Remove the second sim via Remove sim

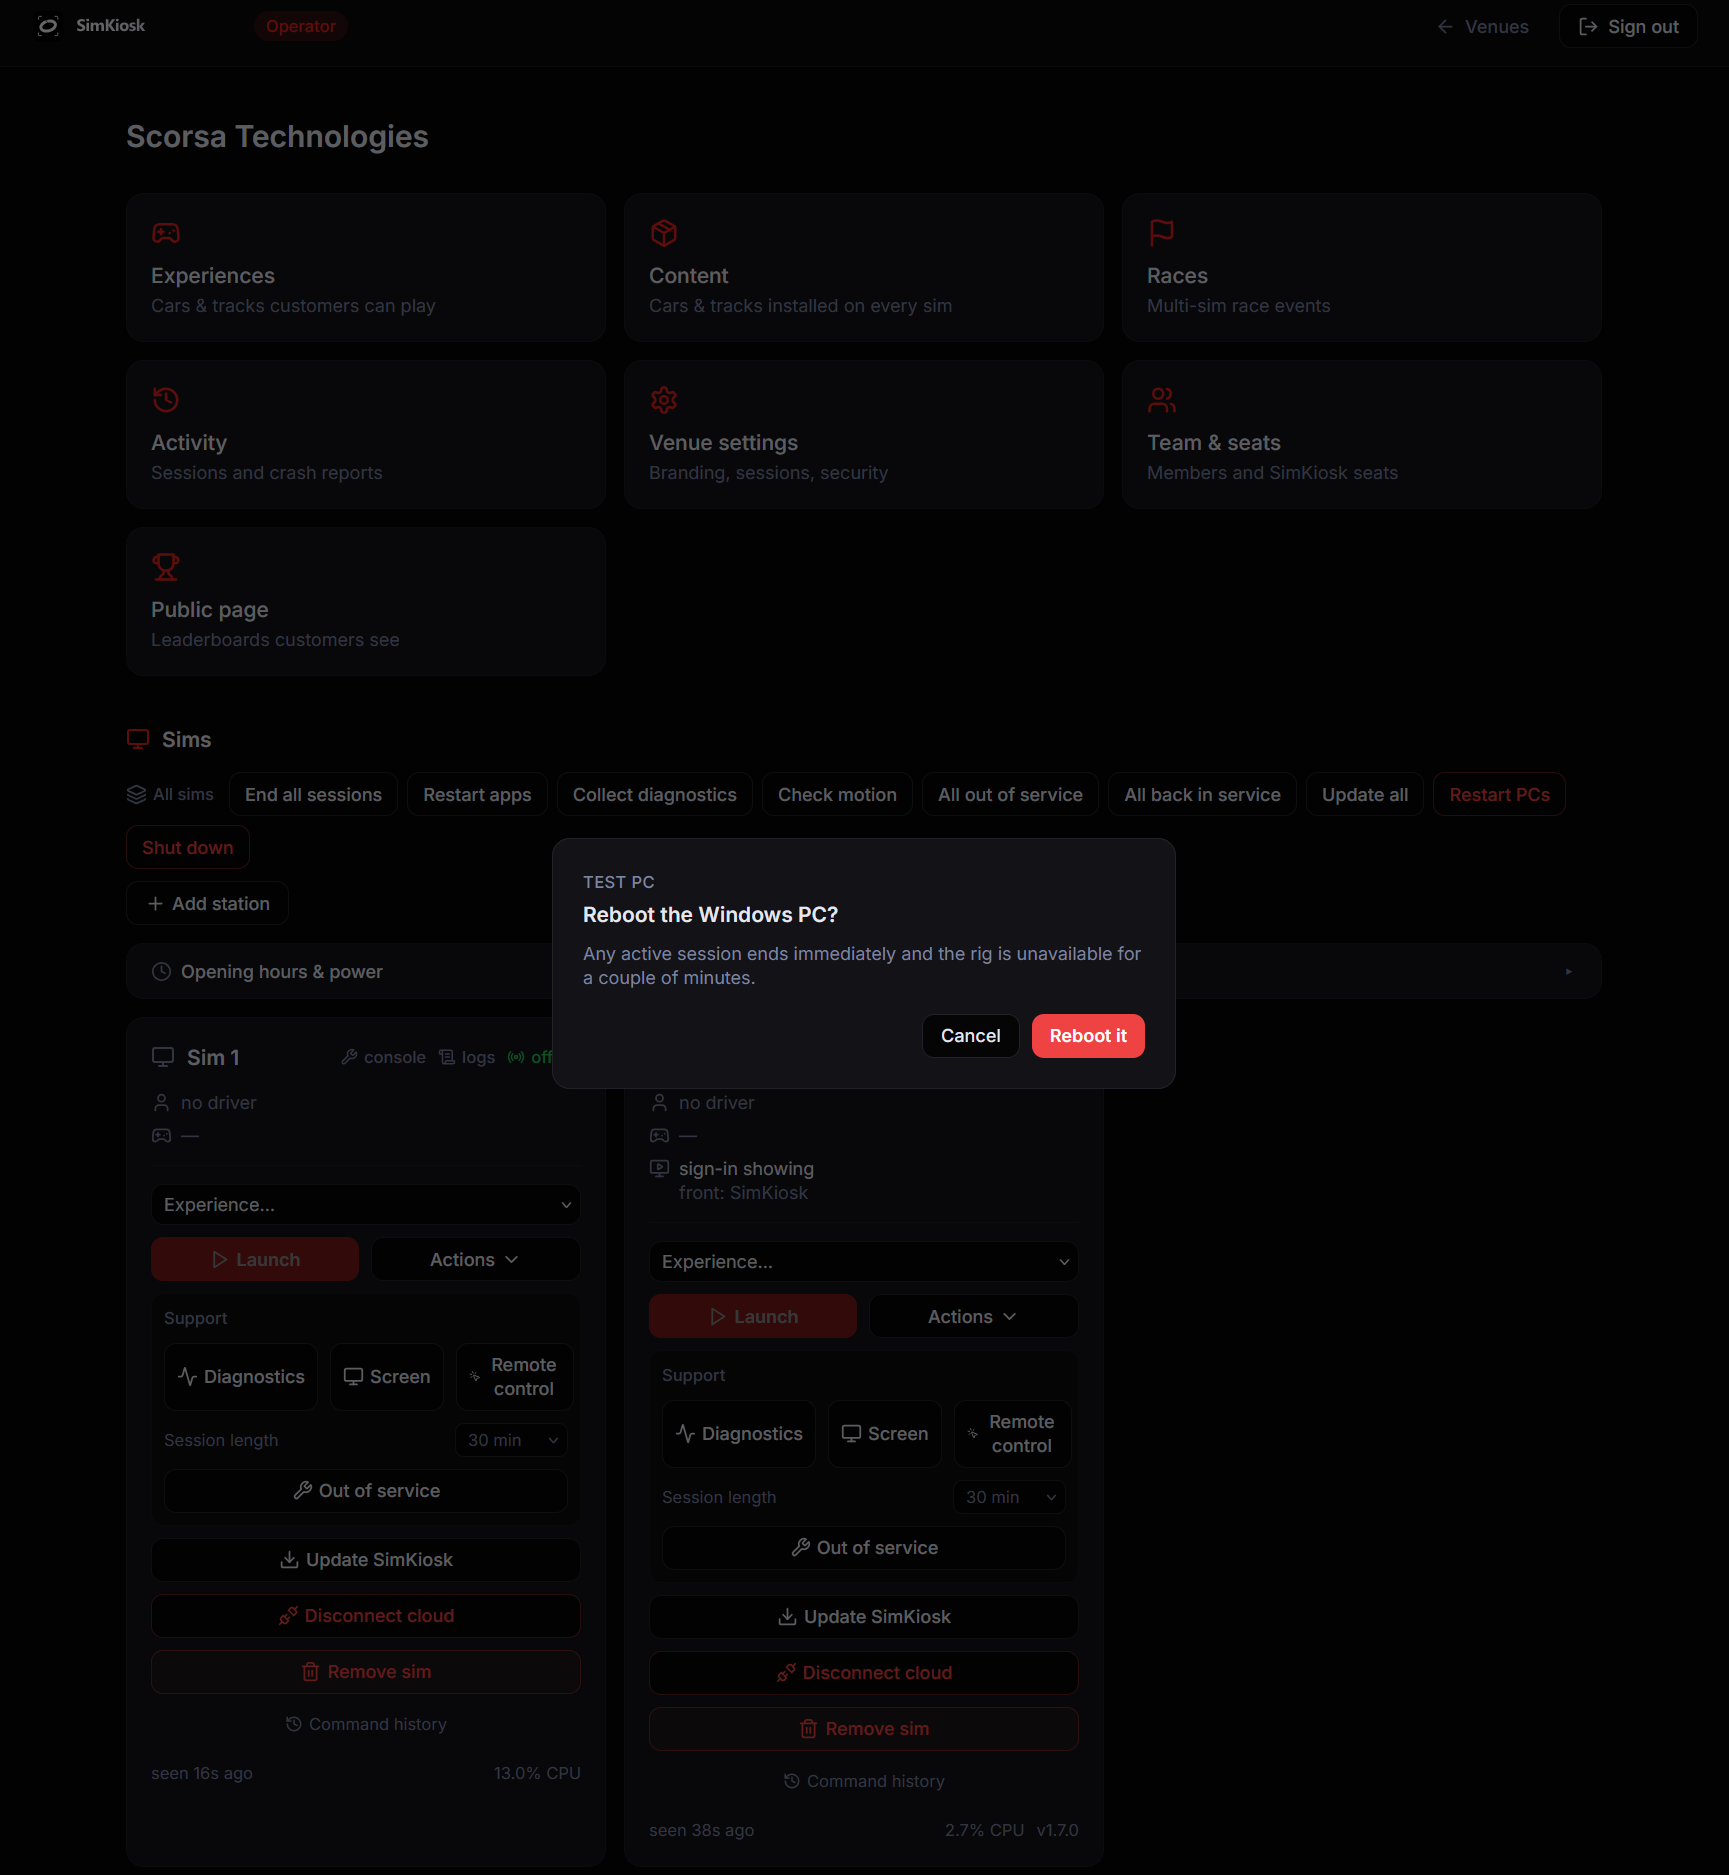(x=864, y=1729)
